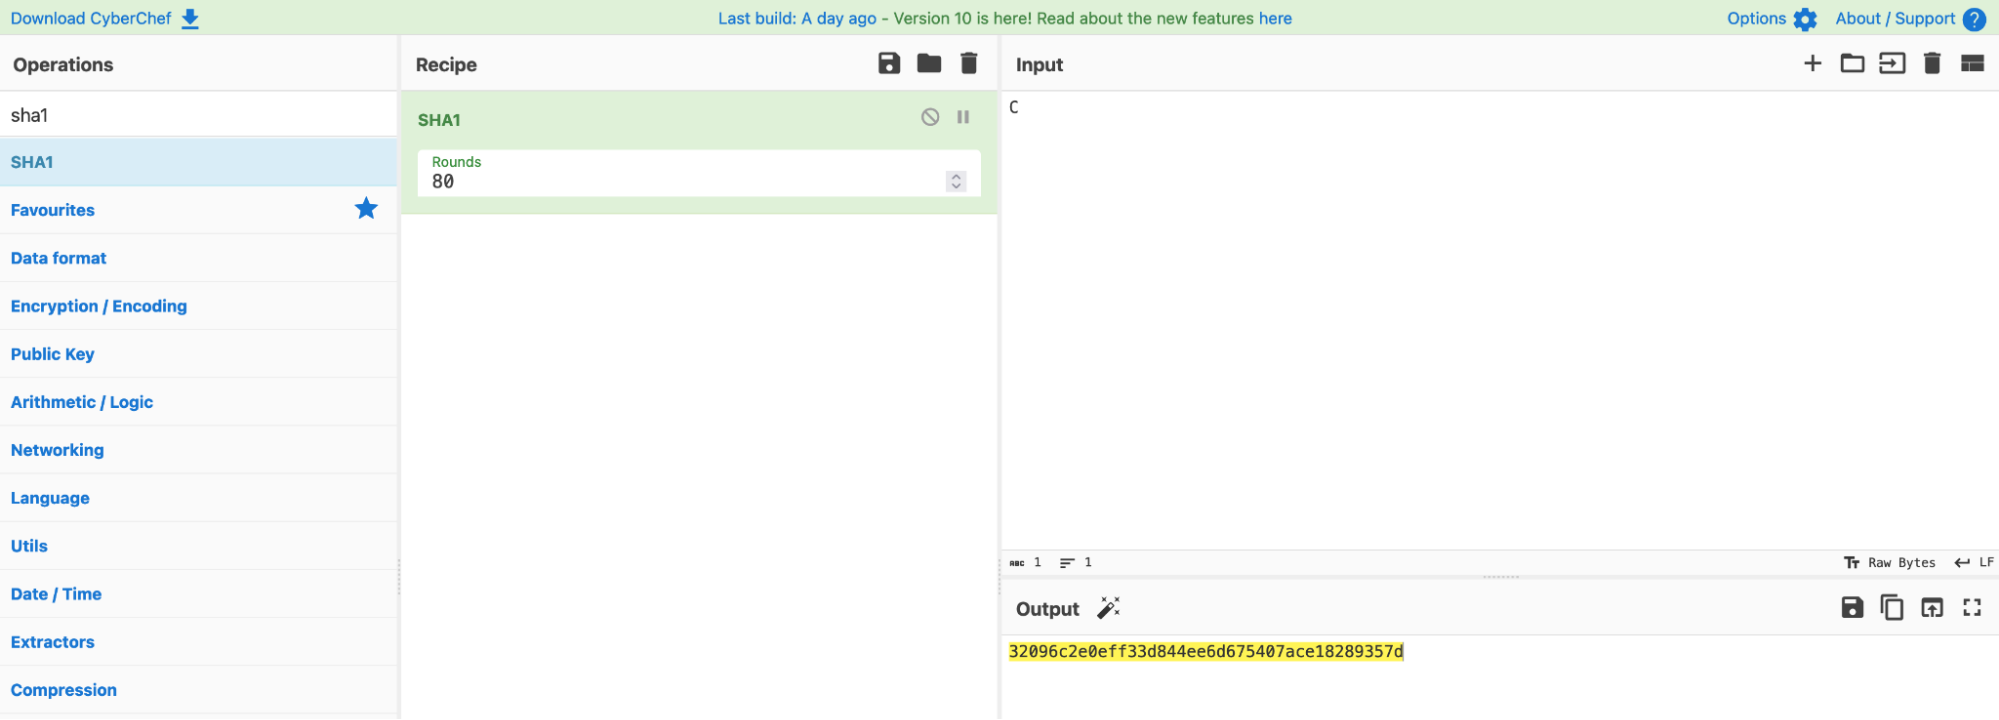Viewport: 1999px width, 720px height.
Task: Maximise the output pane
Action: [1972, 608]
